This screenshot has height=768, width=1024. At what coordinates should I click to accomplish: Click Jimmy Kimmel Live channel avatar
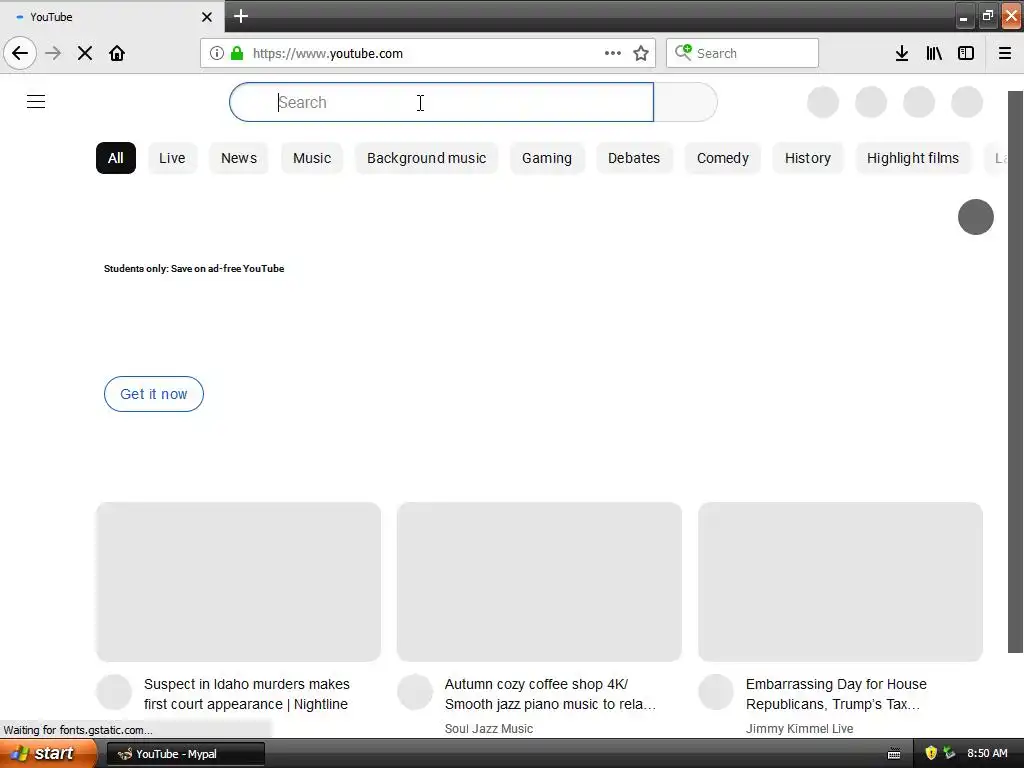716,692
